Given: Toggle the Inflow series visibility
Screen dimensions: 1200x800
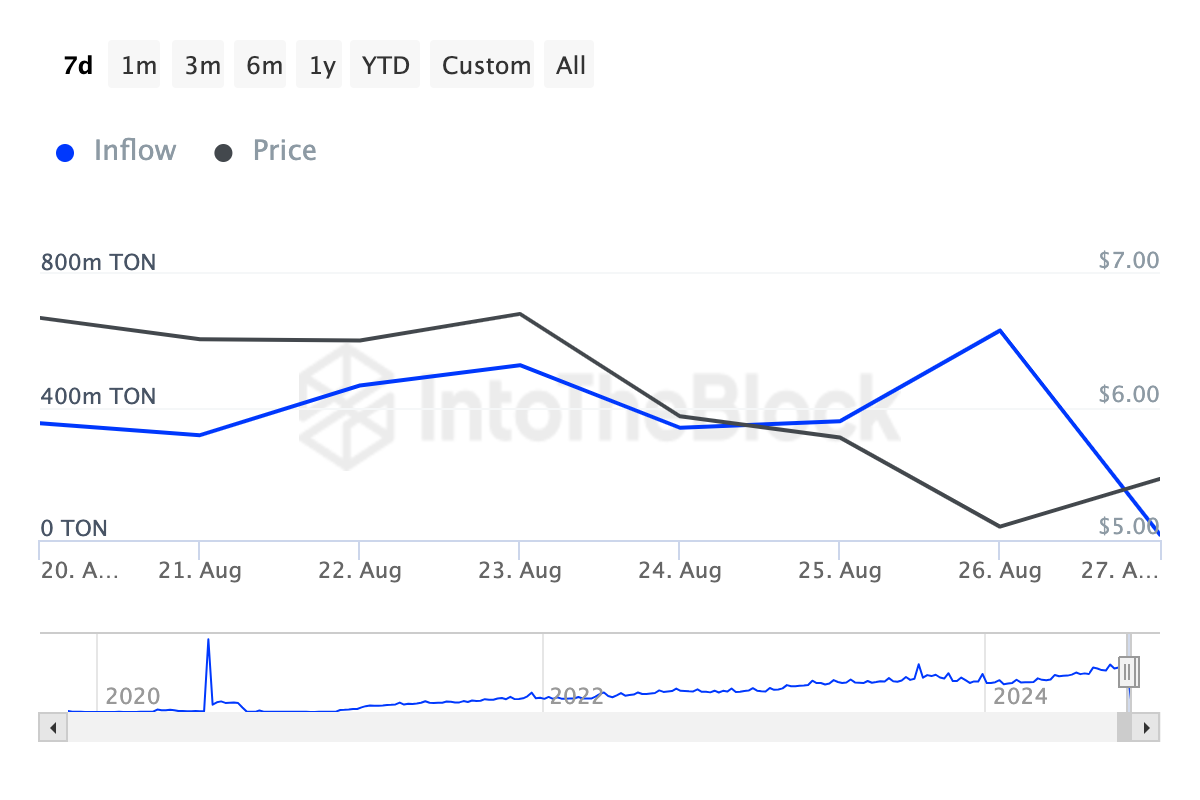Looking at the screenshot, I should [134, 151].
